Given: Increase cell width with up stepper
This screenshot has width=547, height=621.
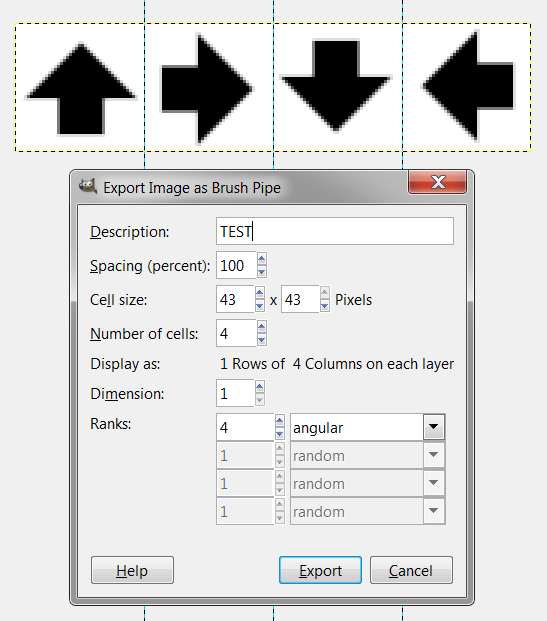Looking at the screenshot, I should pyautogui.click(x=259, y=293).
